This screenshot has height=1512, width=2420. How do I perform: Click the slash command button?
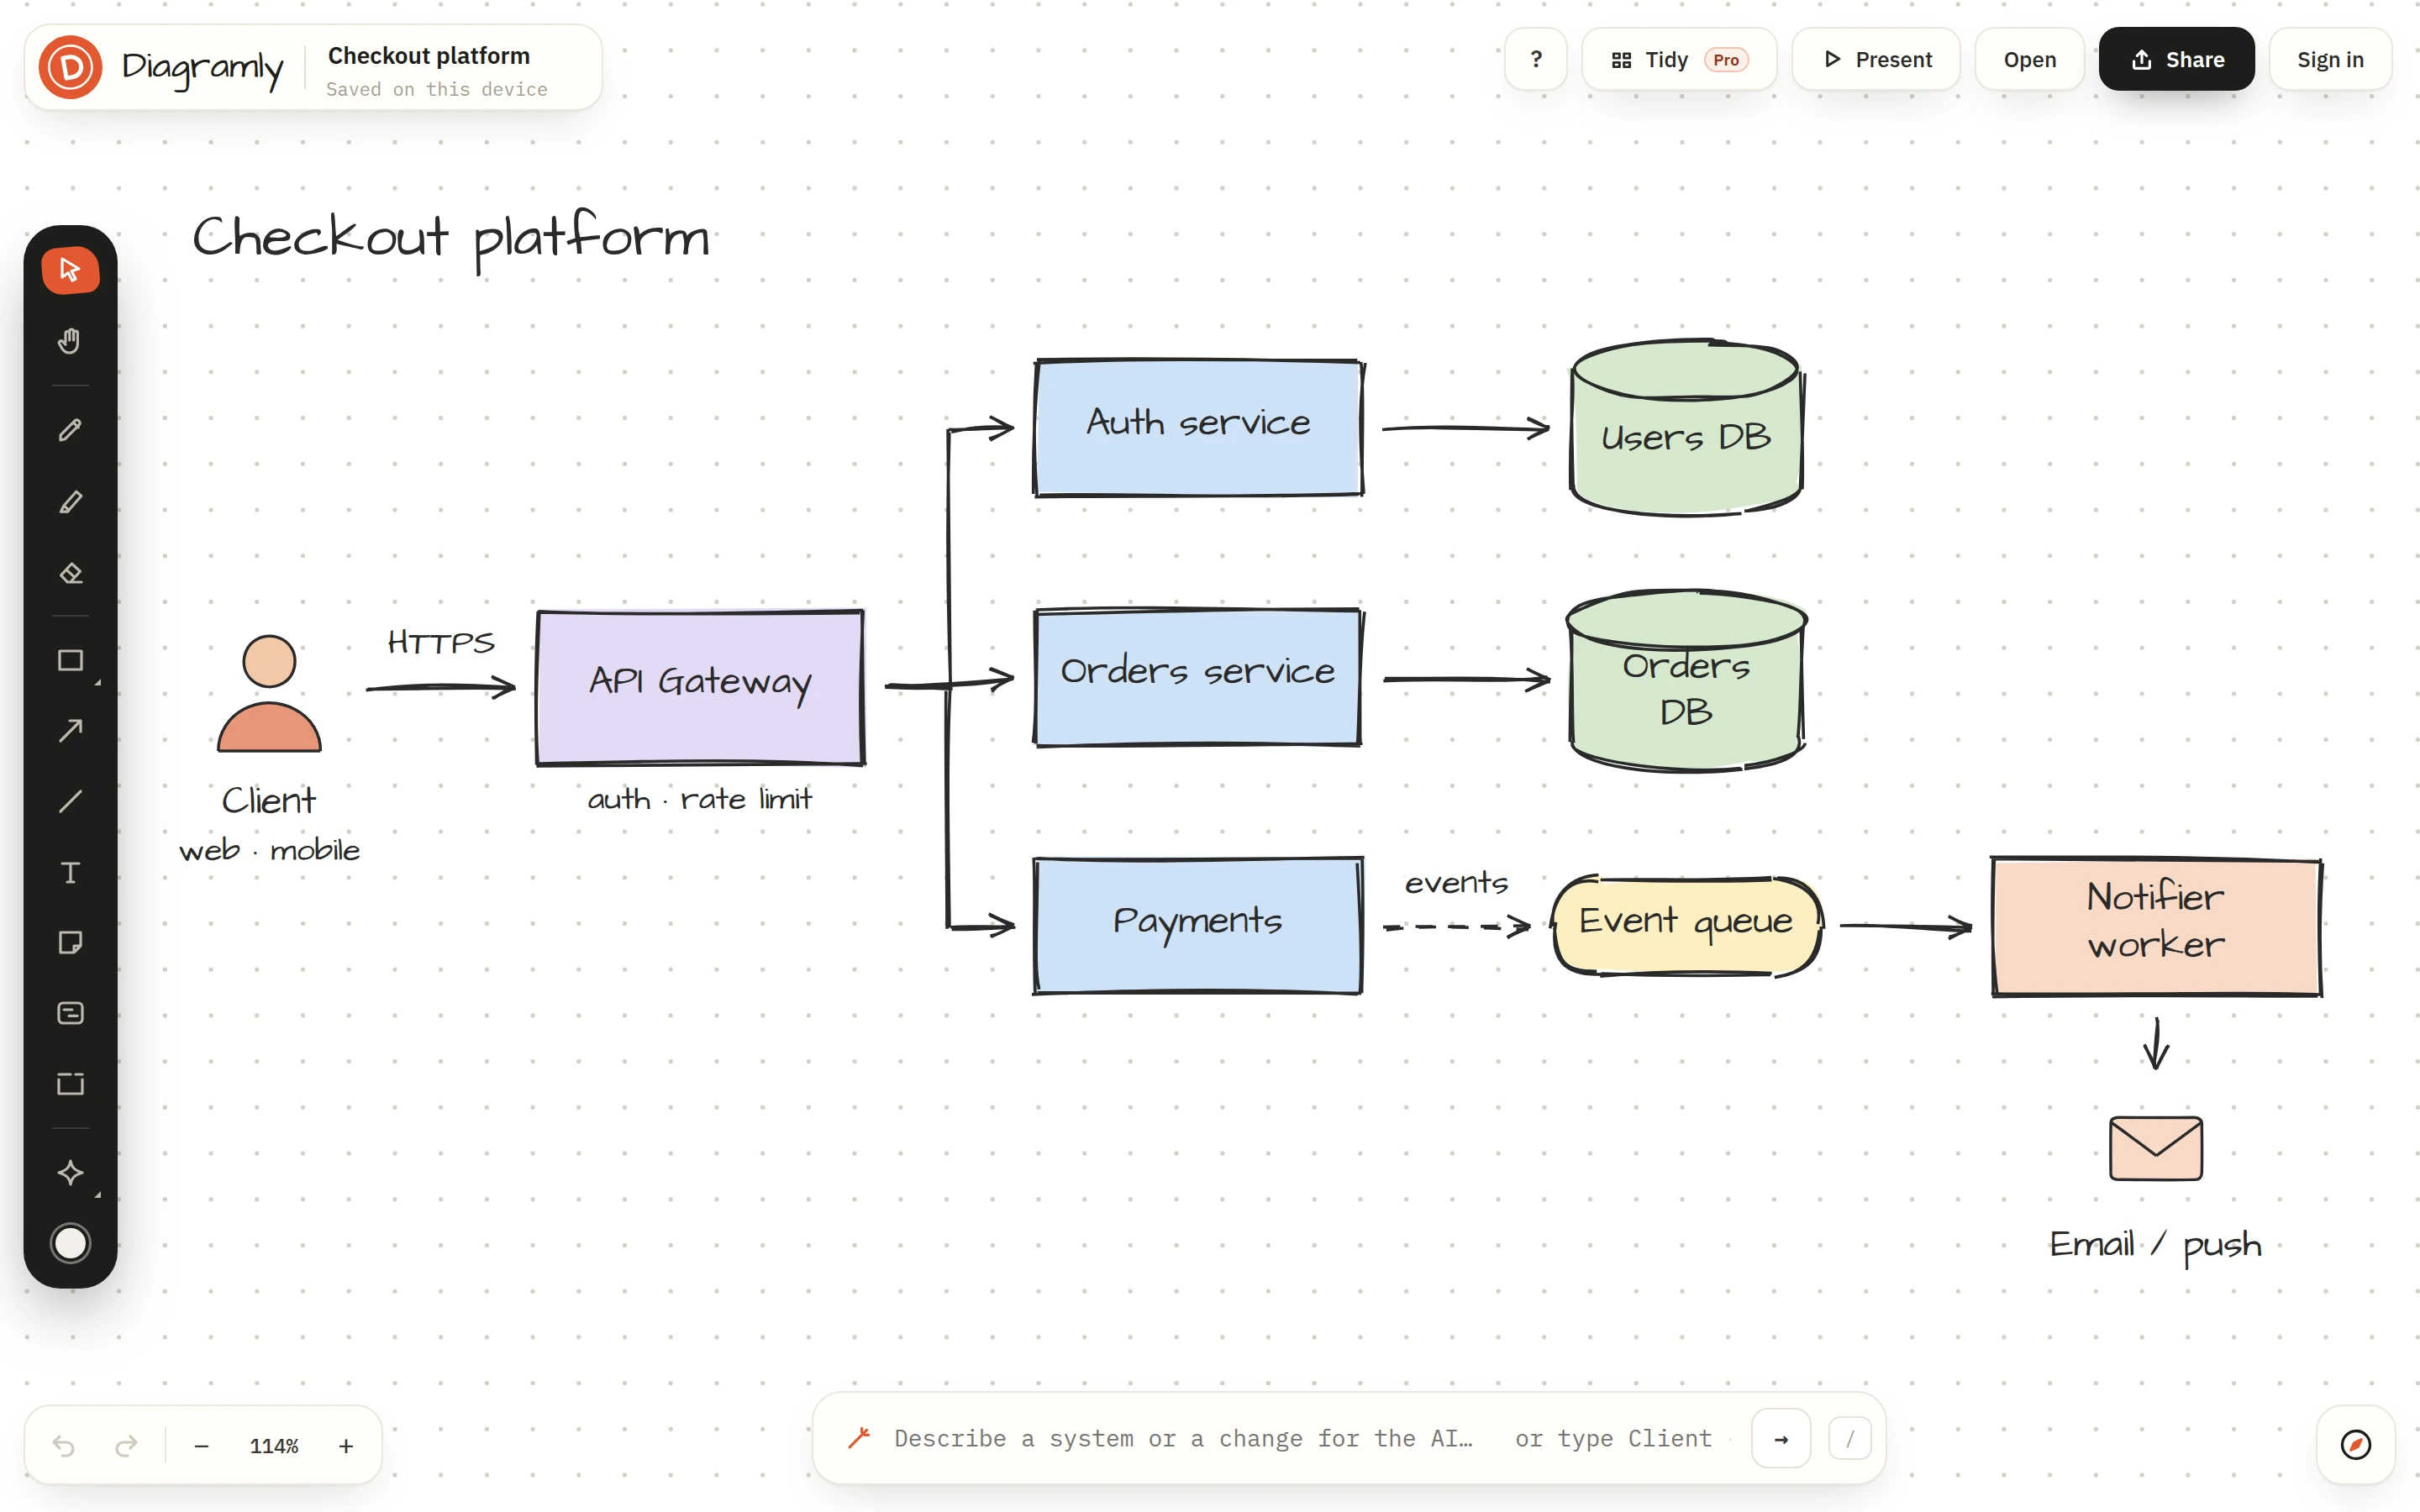(1849, 1439)
